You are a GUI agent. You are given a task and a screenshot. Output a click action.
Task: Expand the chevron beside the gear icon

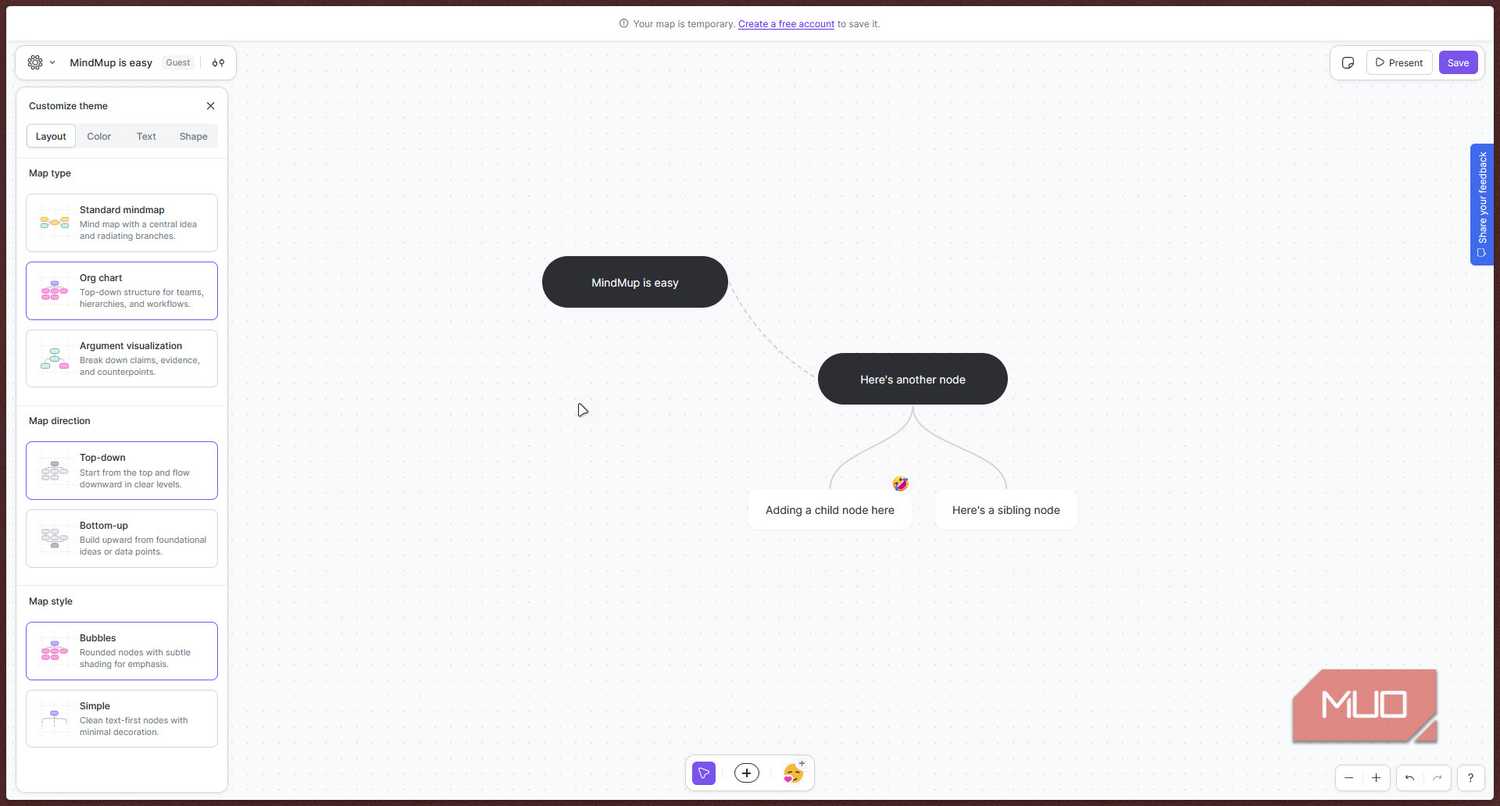point(53,62)
